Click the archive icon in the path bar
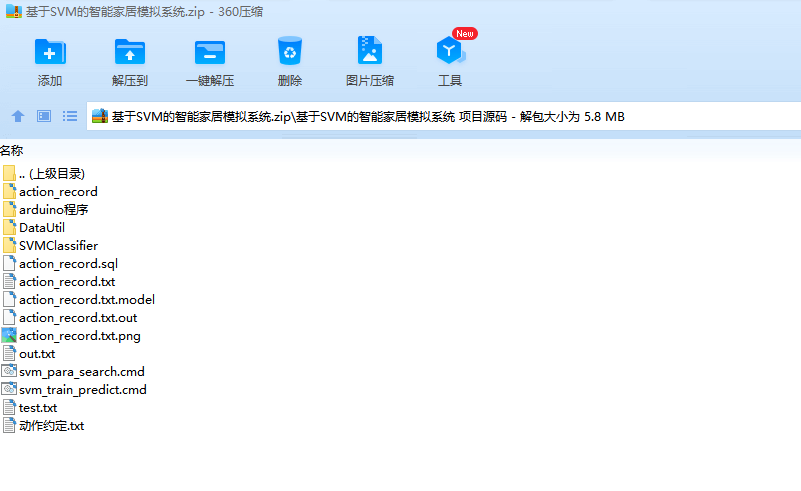The height and width of the screenshot is (491, 801). tap(100, 116)
